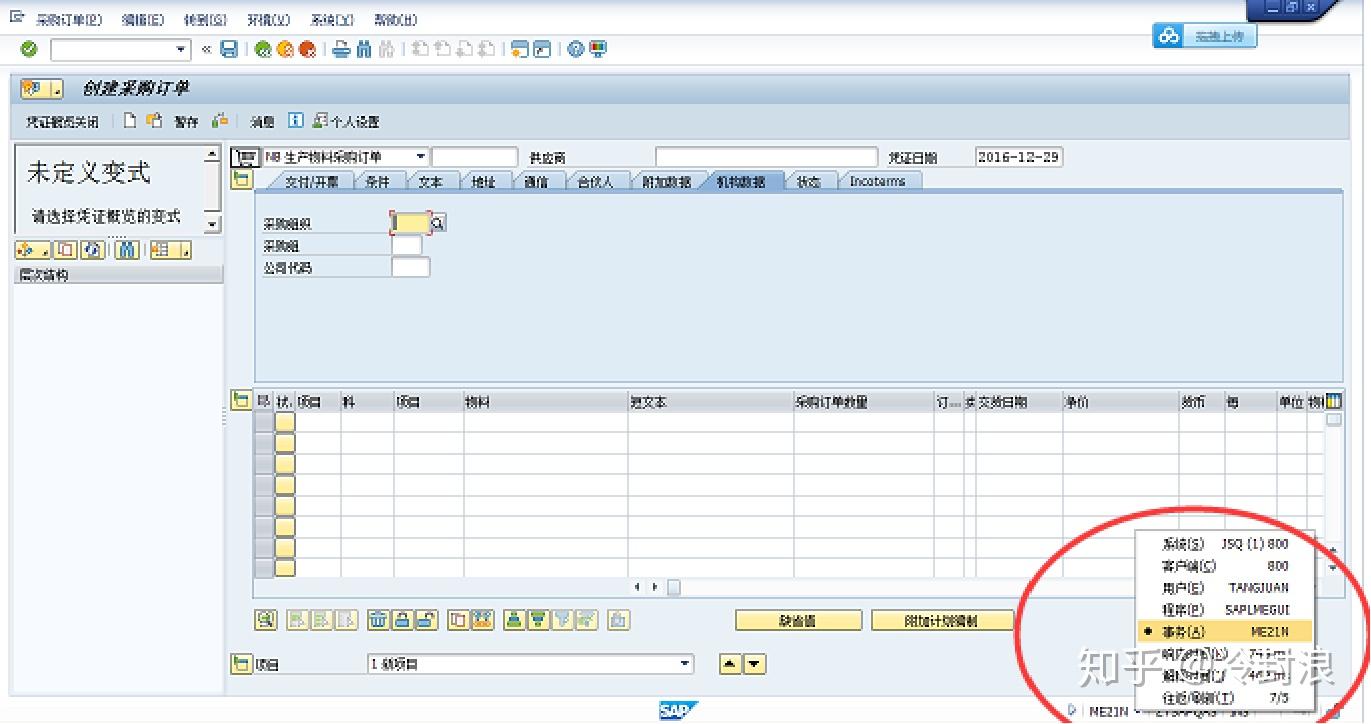The height and width of the screenshot is (724, 1371).
Task: Delete an item using the trash icon
Action: [376, 620]
